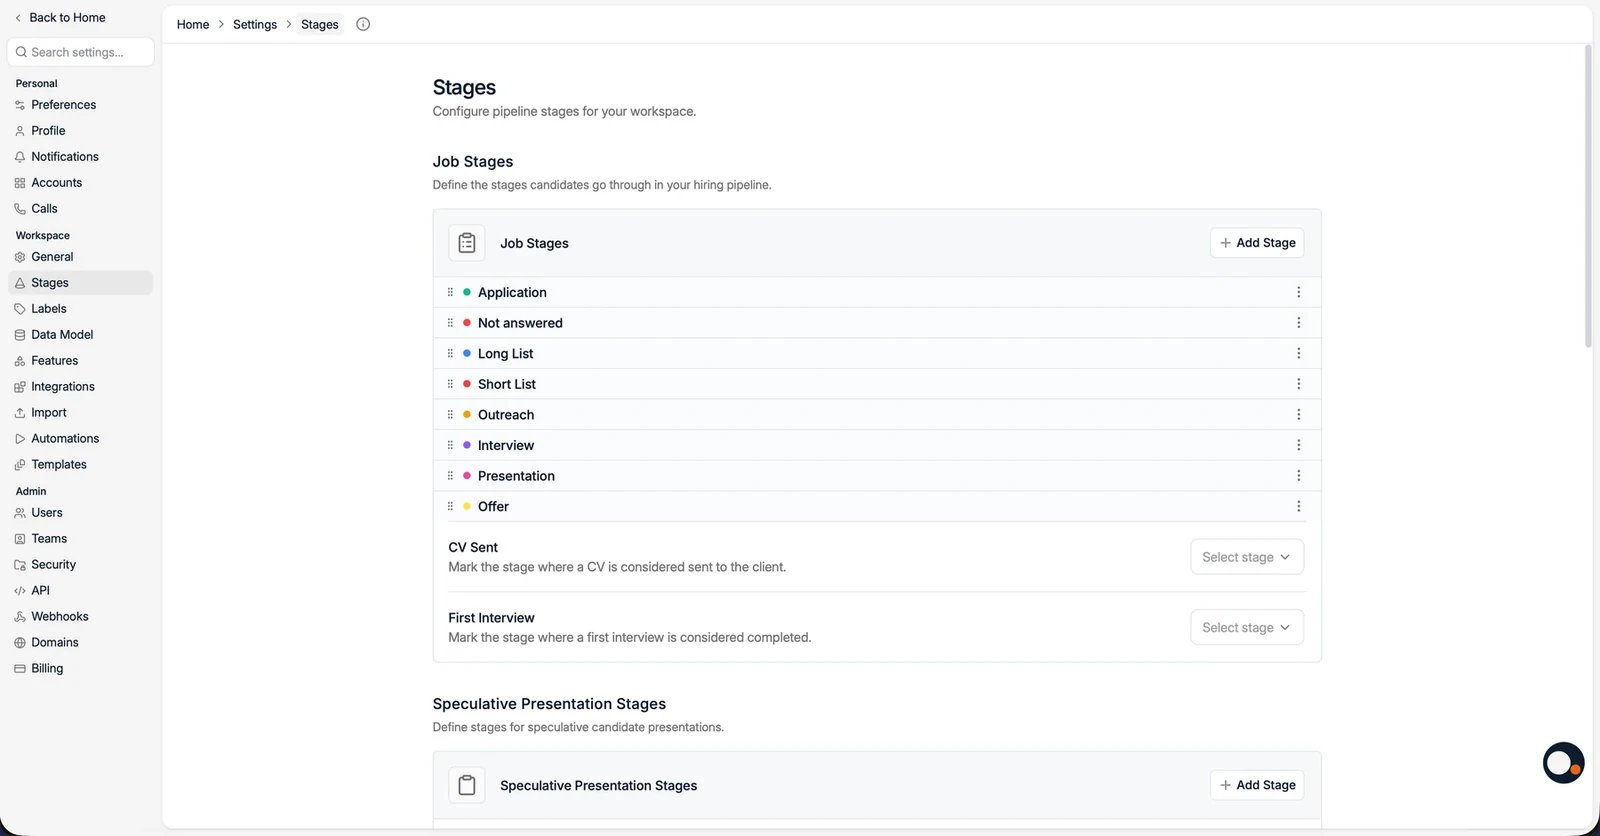
Task: Expand the CV Sent Select stage dropdown
Action: point(1246,557)
